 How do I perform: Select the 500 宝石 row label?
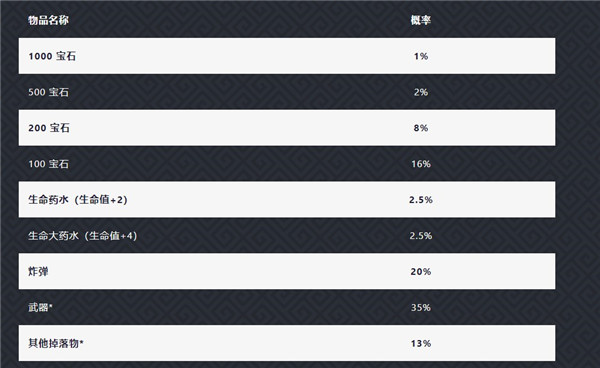tap(49, 92)
